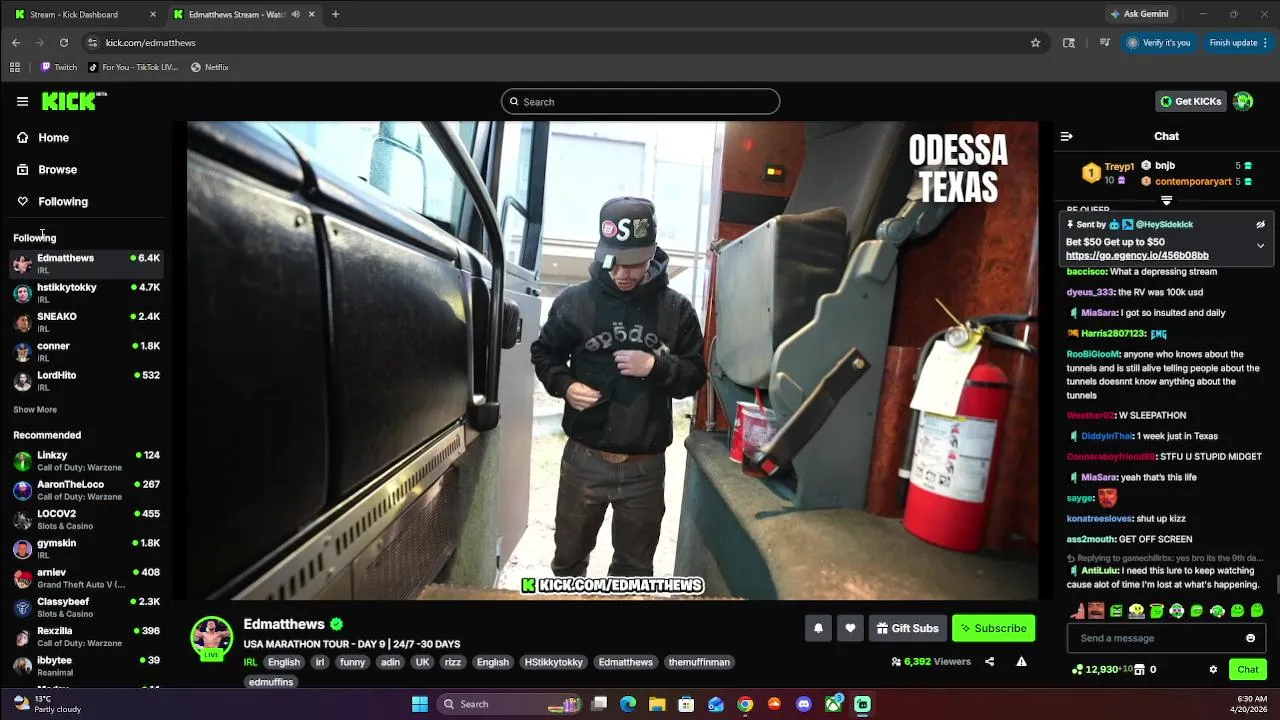
Task: Bookmark this page with the star
Action: [1035, 42]
